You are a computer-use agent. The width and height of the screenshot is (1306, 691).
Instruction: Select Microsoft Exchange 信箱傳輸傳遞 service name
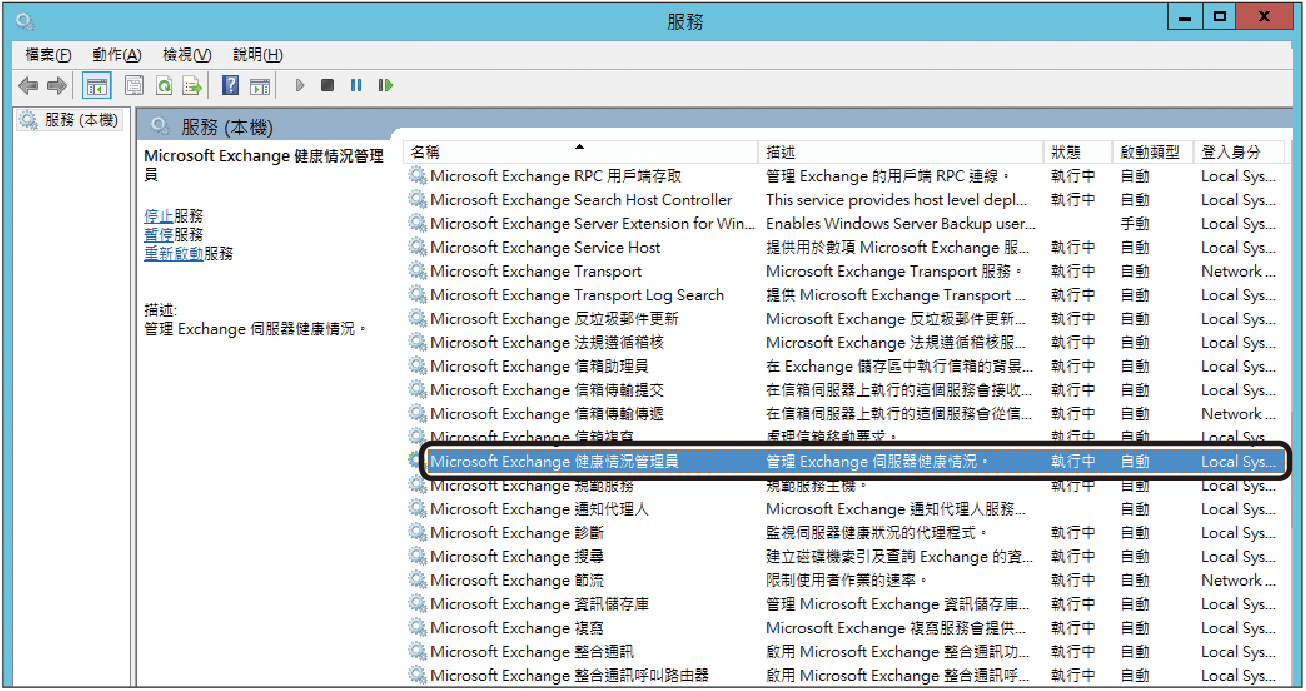point(546,414)
